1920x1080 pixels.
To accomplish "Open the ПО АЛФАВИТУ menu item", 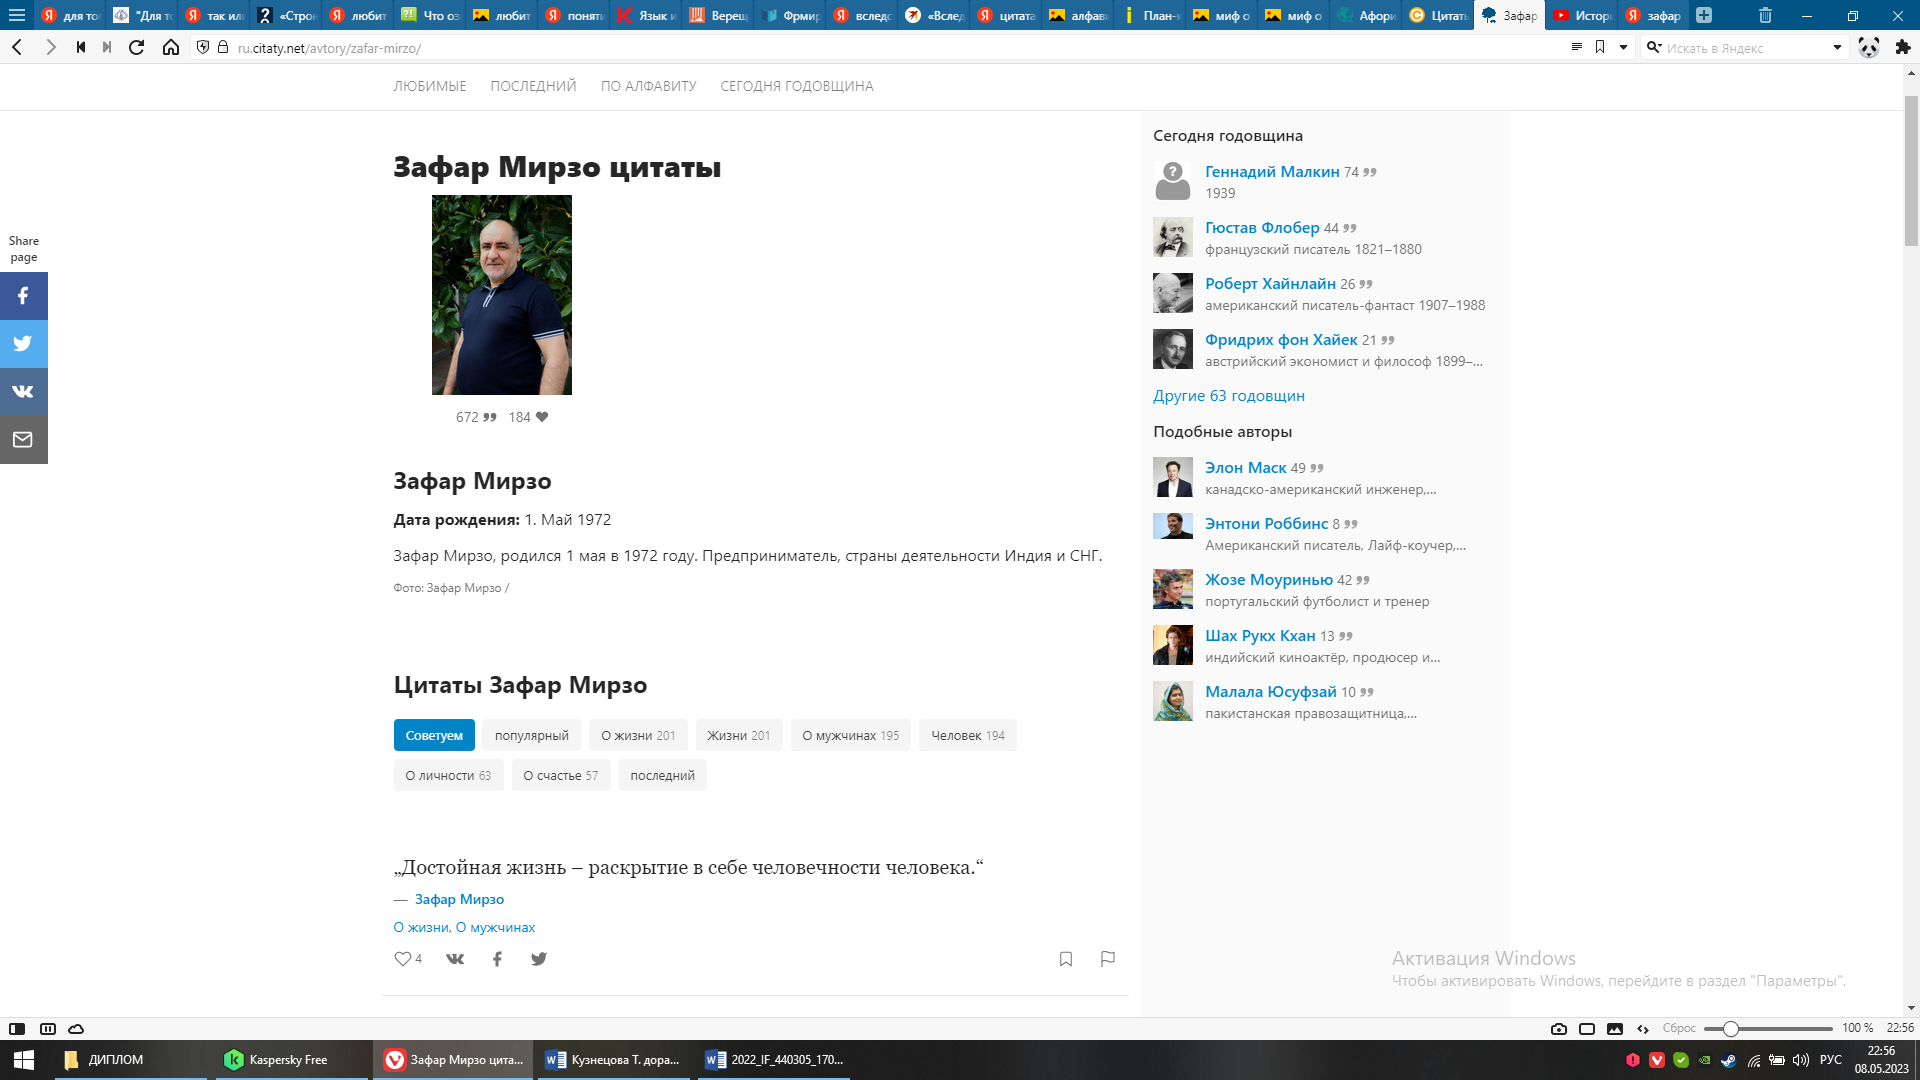I will point(648,86).
